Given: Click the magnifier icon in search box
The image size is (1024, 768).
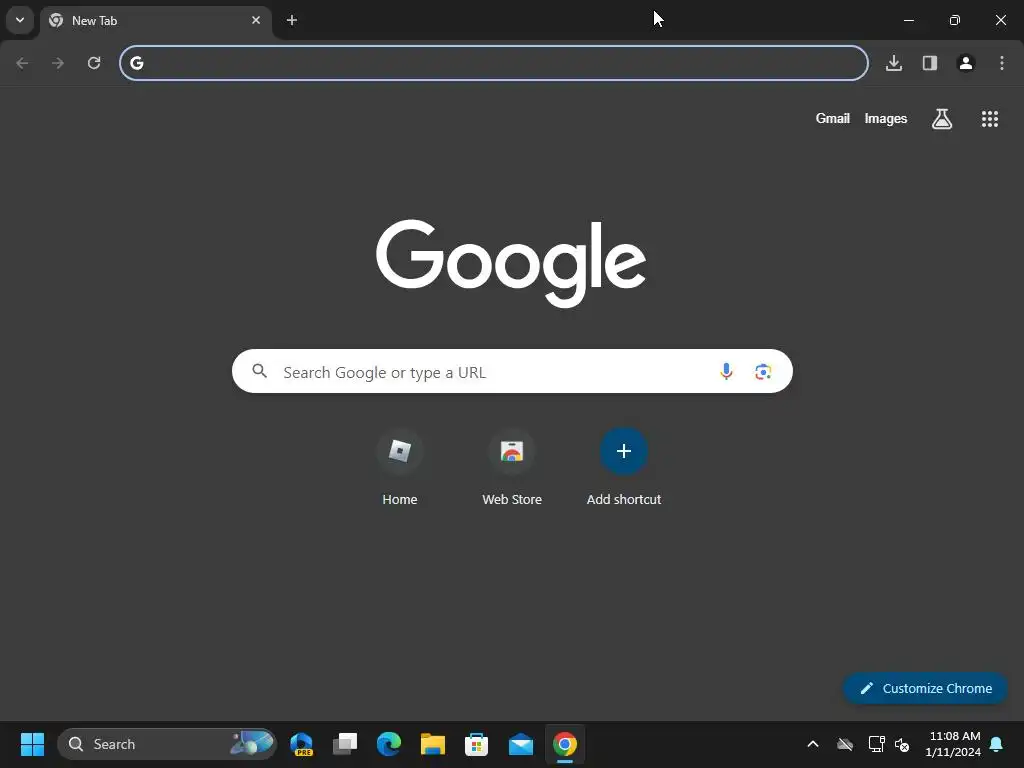Looking at the screenshot, I should (260, 371).
